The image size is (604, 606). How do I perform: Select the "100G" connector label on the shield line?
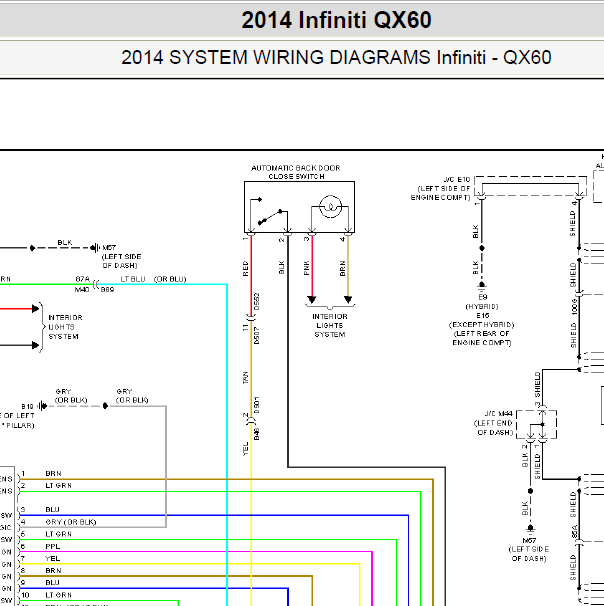click(x=574, y=306)
